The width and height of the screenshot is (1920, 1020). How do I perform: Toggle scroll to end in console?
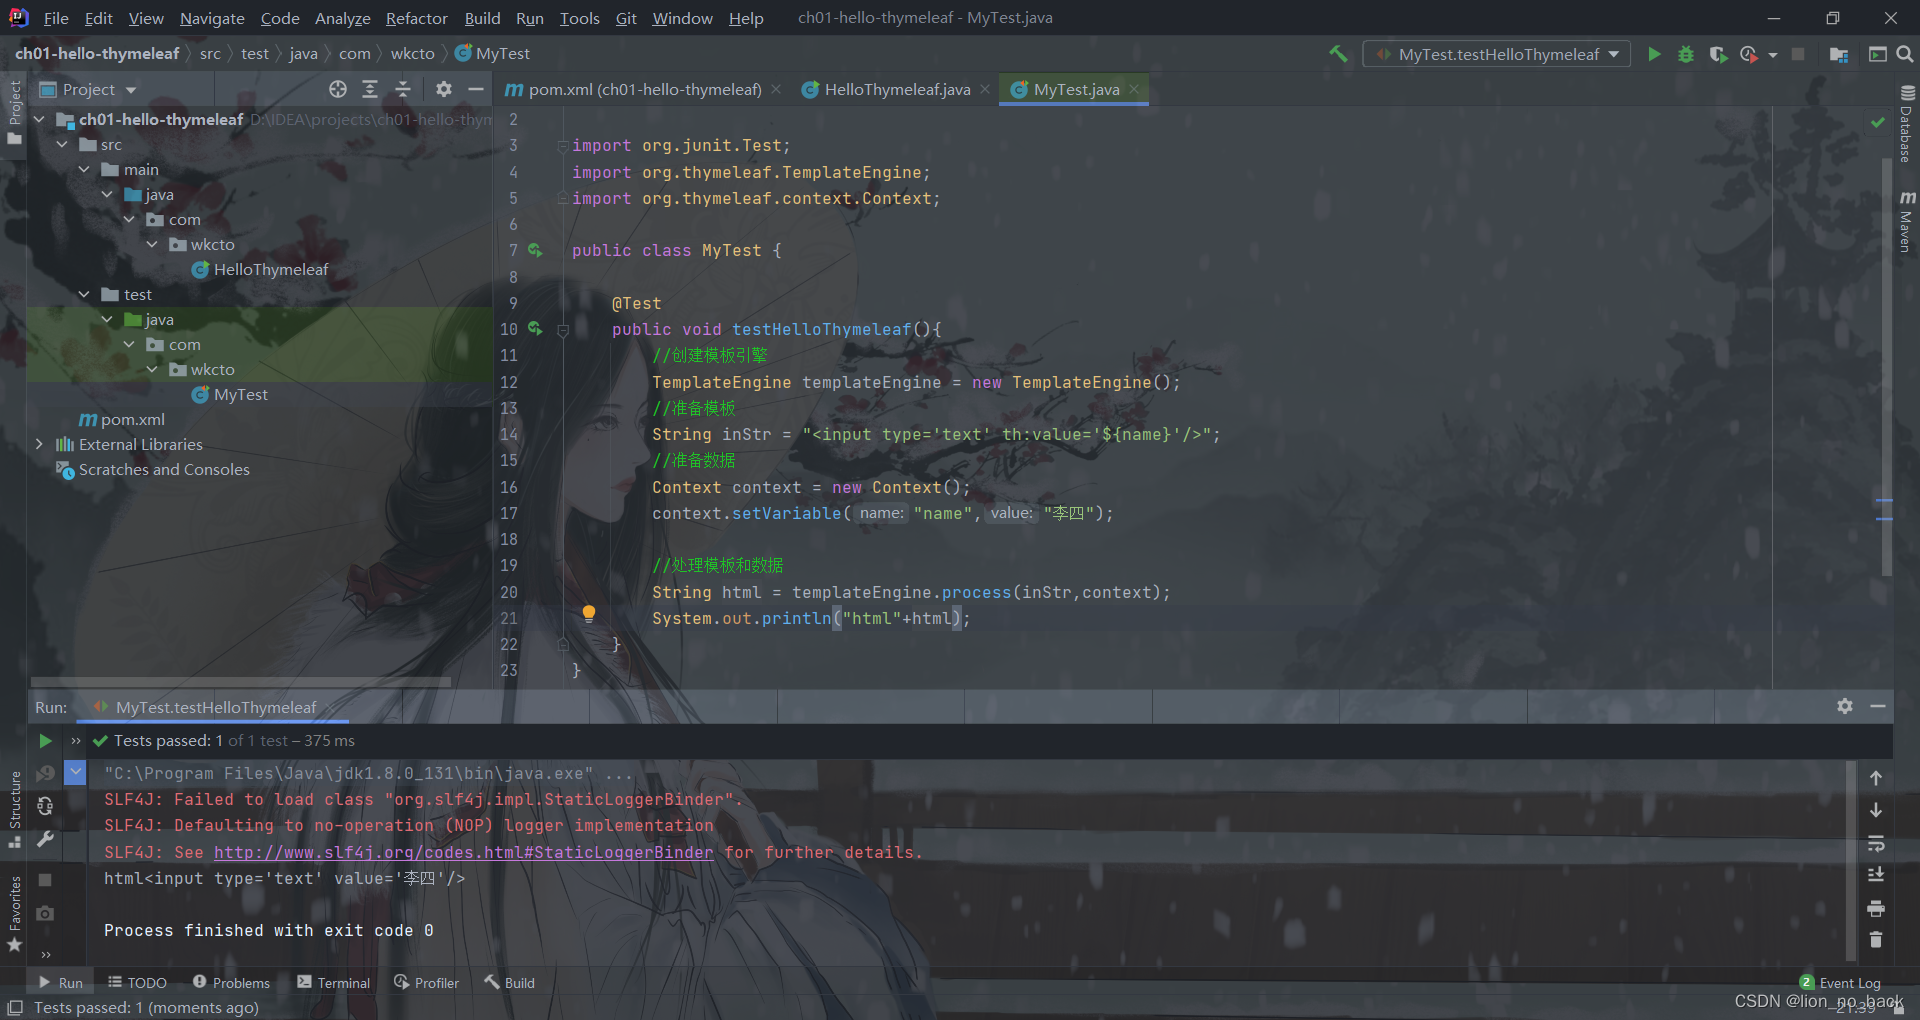pyautogui.click(x=1876, y=875)
